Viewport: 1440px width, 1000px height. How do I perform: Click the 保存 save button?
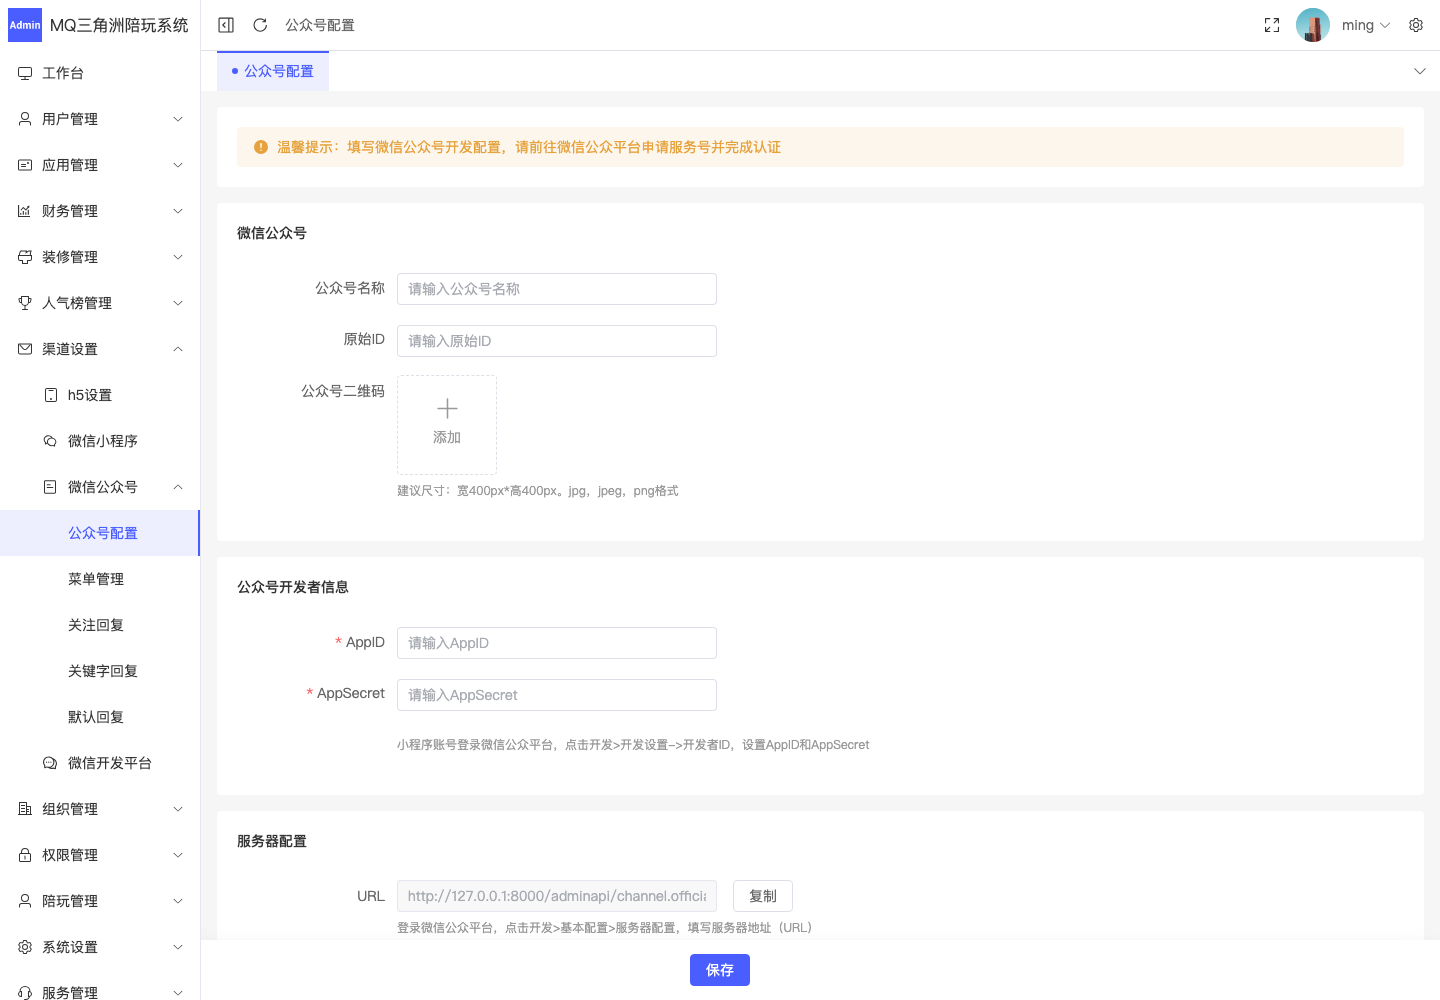[x=720, y=970]
